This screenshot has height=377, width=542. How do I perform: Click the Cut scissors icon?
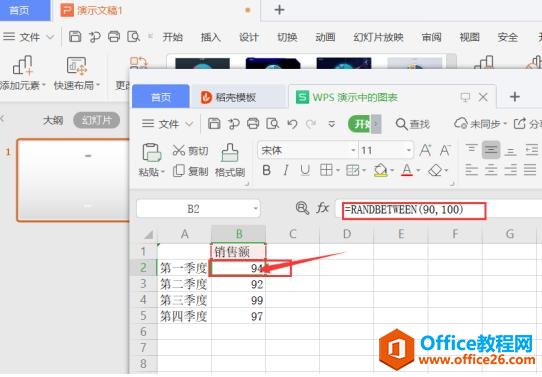click(x=179, y=150)
